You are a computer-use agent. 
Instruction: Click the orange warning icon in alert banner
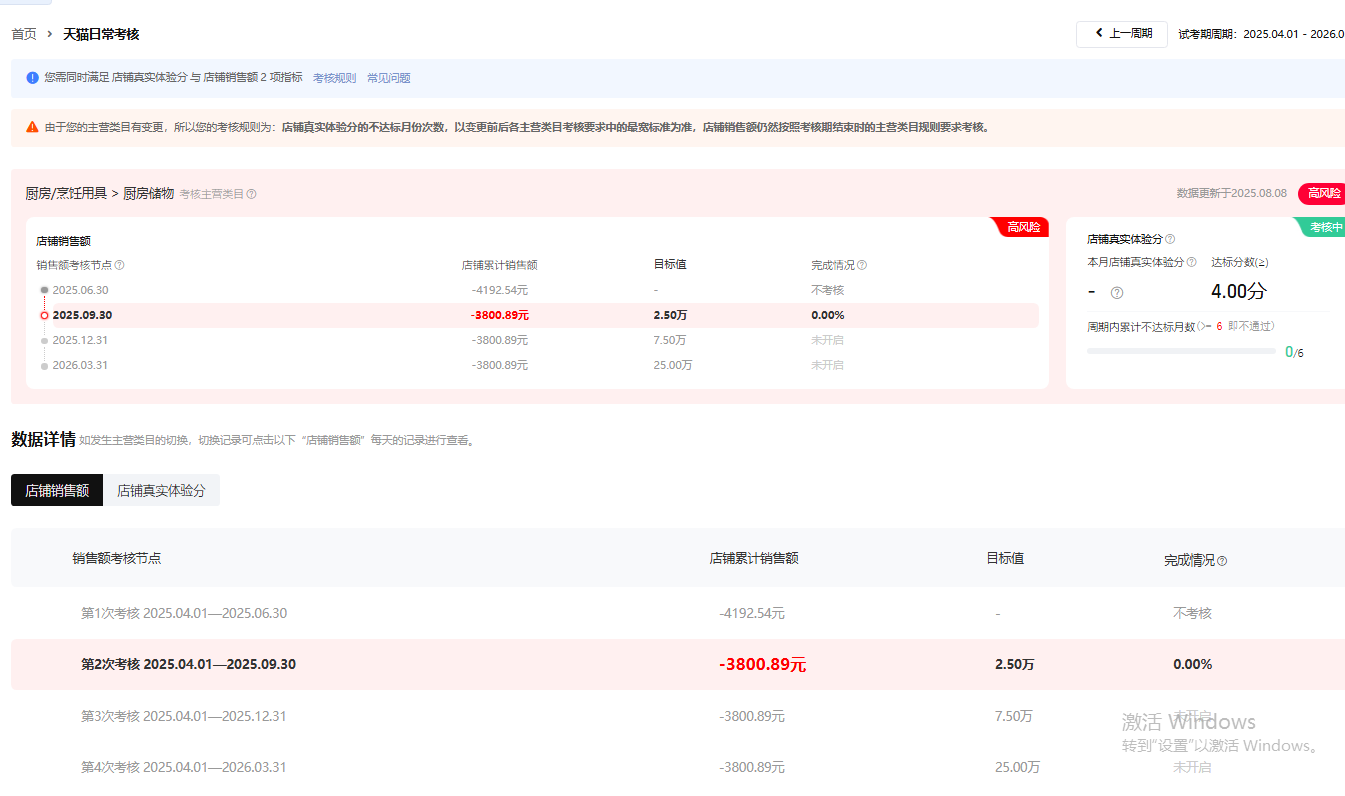click(33, 127)
